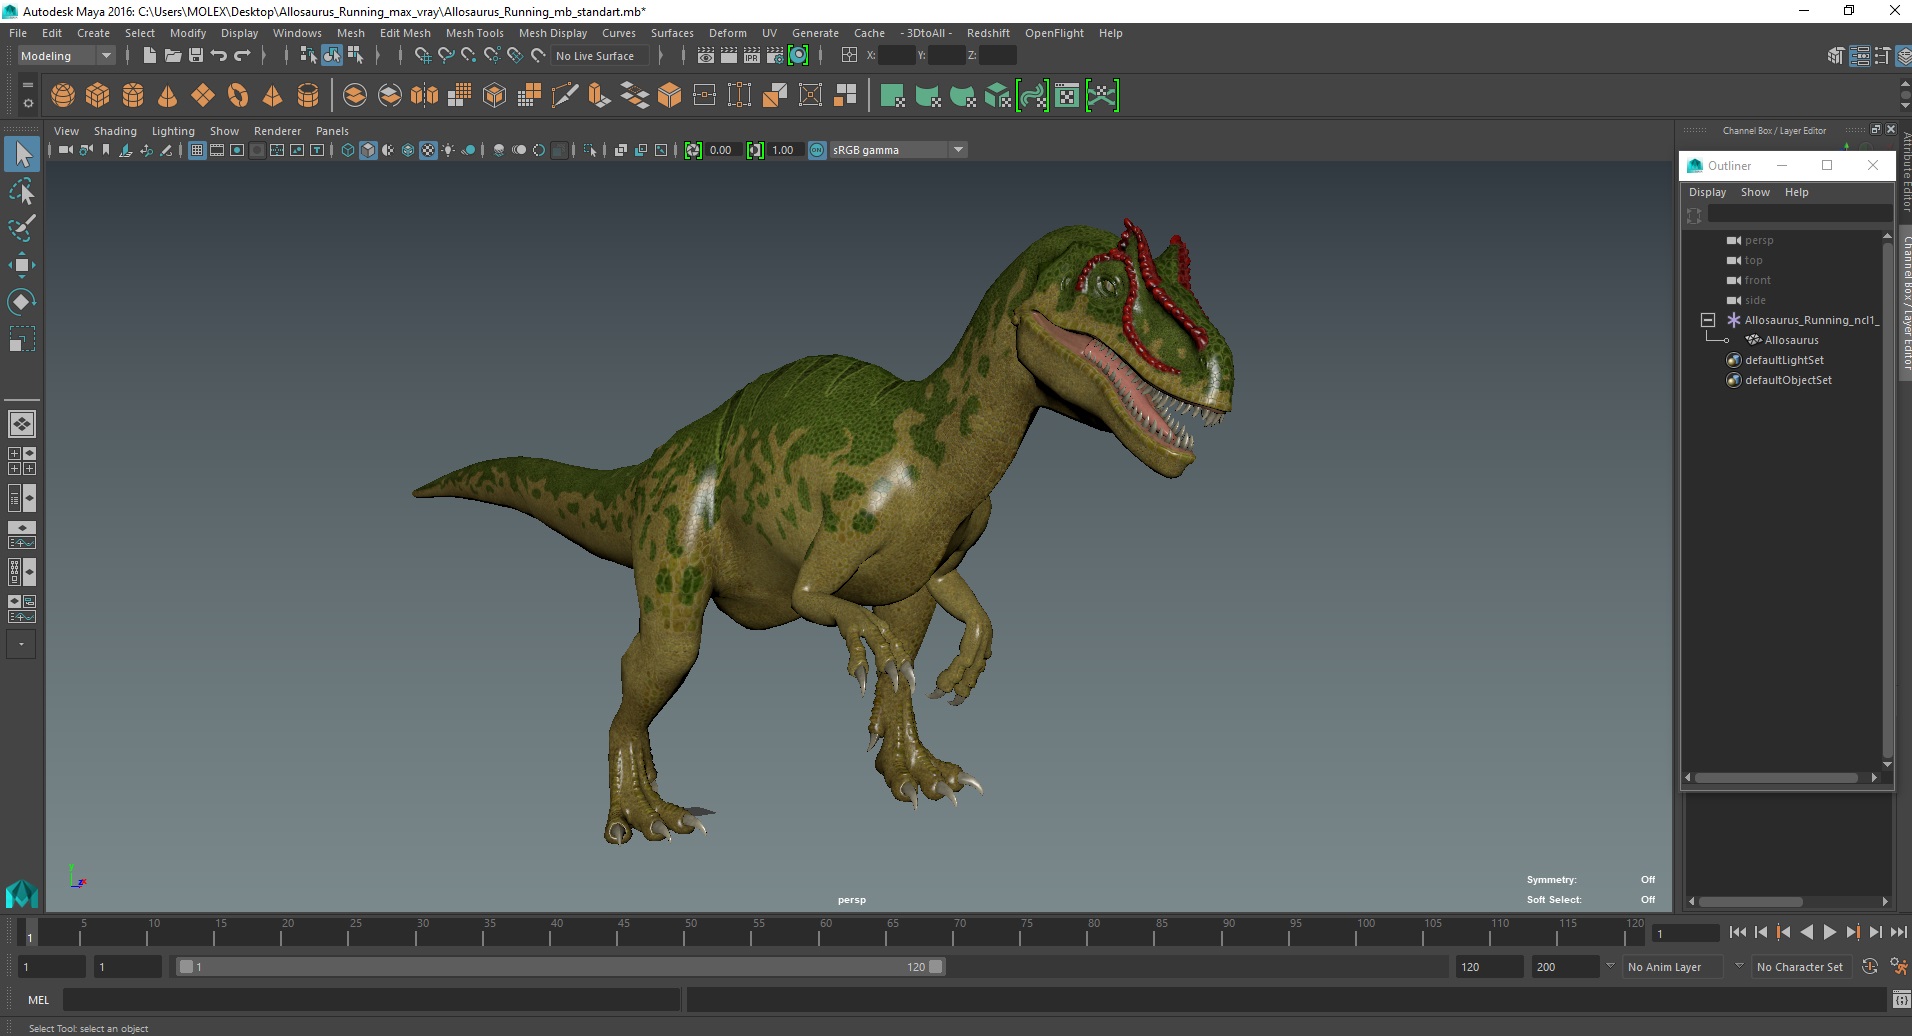Open a scene using folder icon
The width and height of the screenshot is (1912, 1036).
click(172, 56)
